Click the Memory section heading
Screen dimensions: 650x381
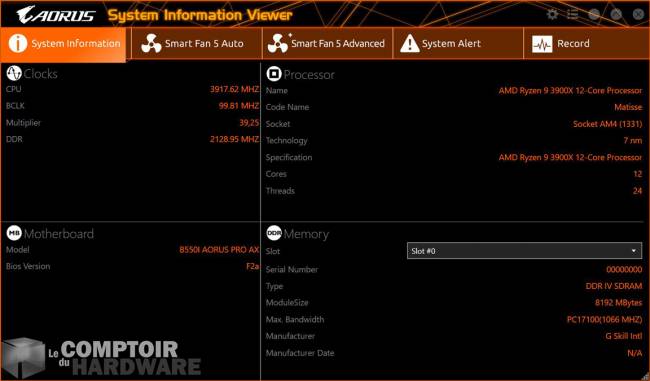tap(306, 234)
